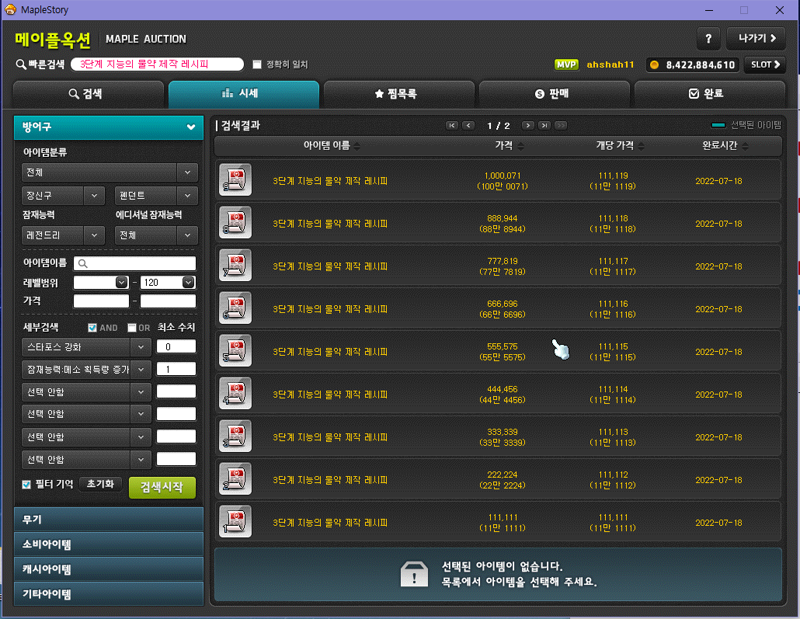Select the item row priced 555,575
800x619 pixels.
pos(498,351)
